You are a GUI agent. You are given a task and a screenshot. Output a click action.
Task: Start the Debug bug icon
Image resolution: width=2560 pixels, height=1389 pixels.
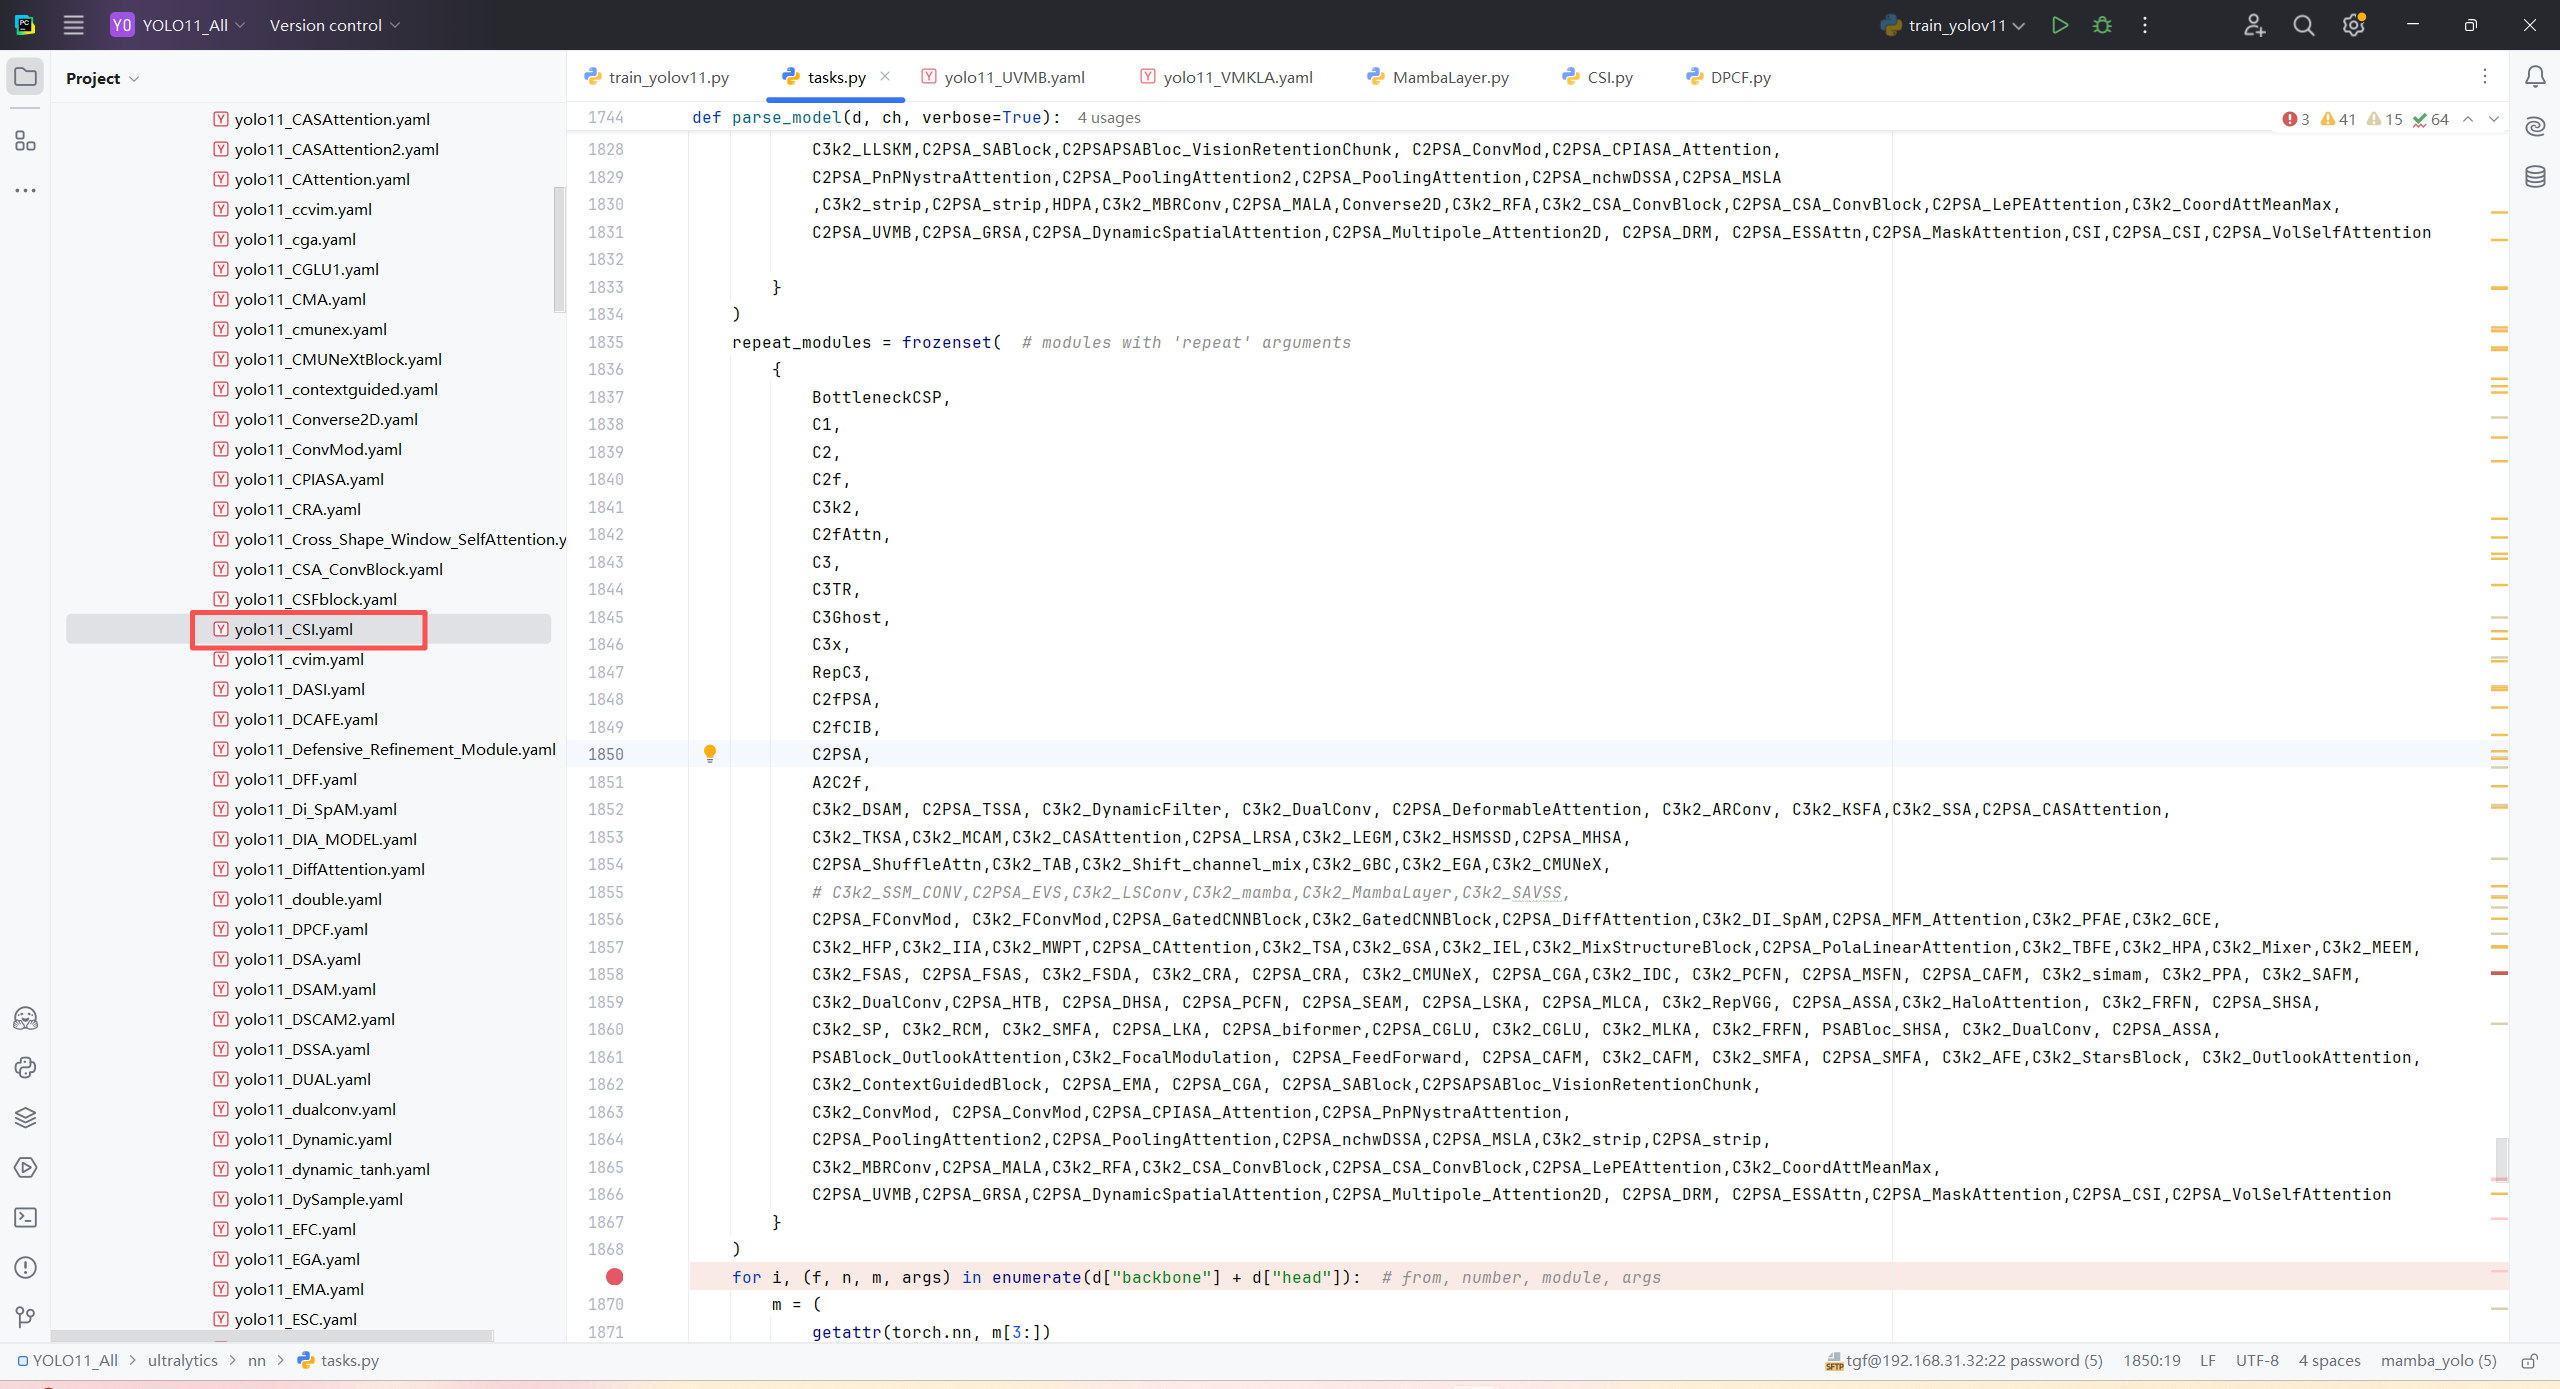pos(2102,25)
